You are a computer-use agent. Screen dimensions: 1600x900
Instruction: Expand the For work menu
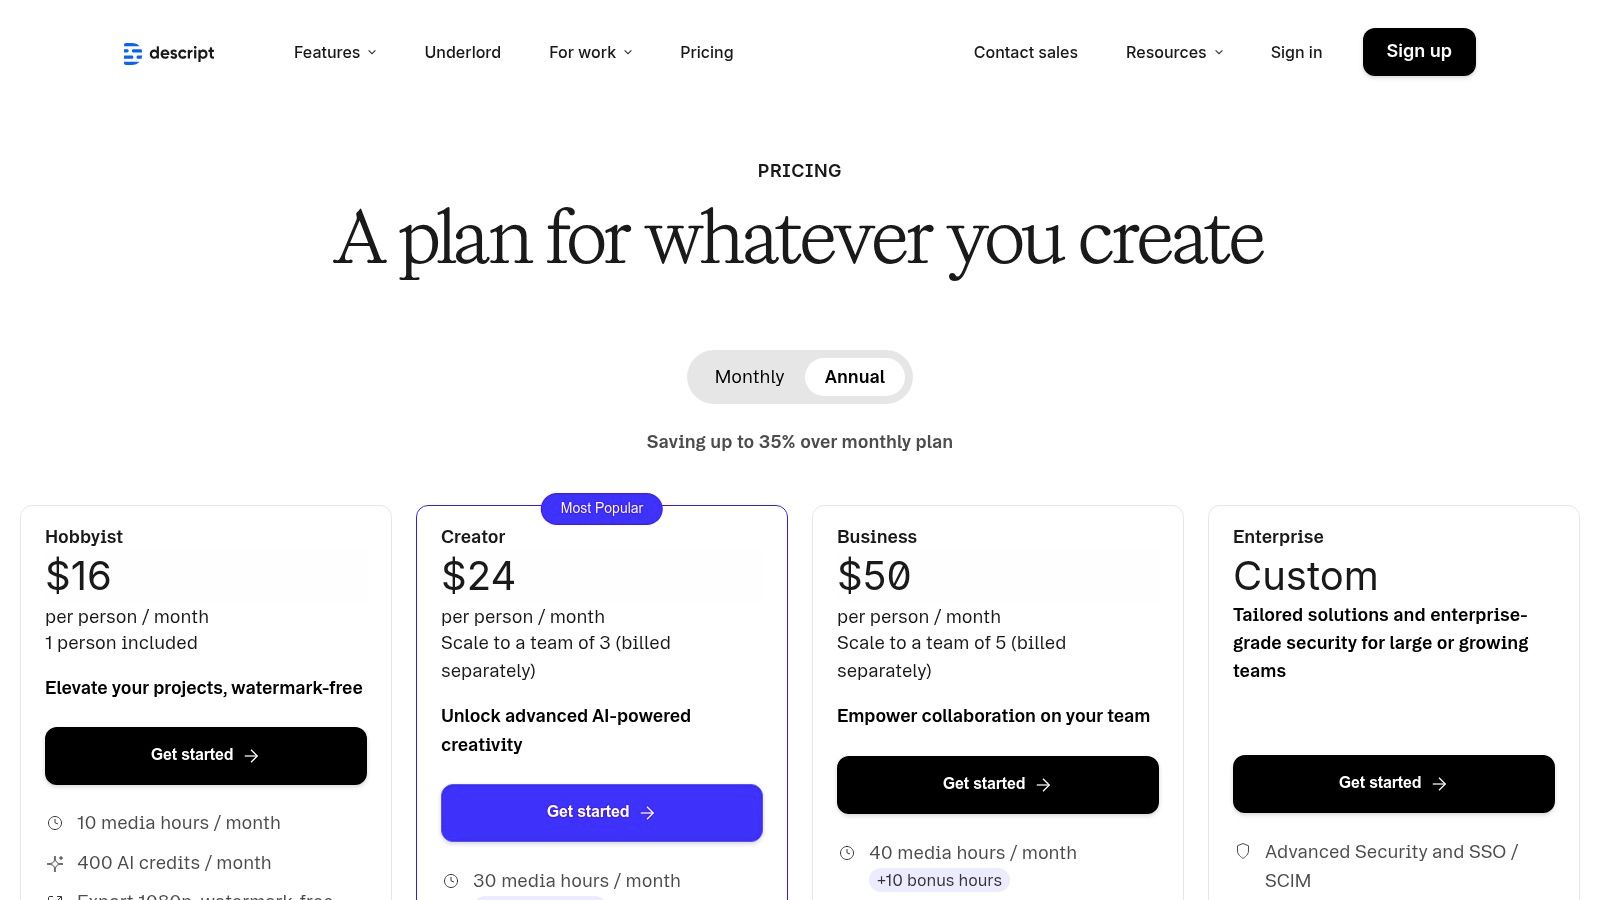(x=590, y=52)
